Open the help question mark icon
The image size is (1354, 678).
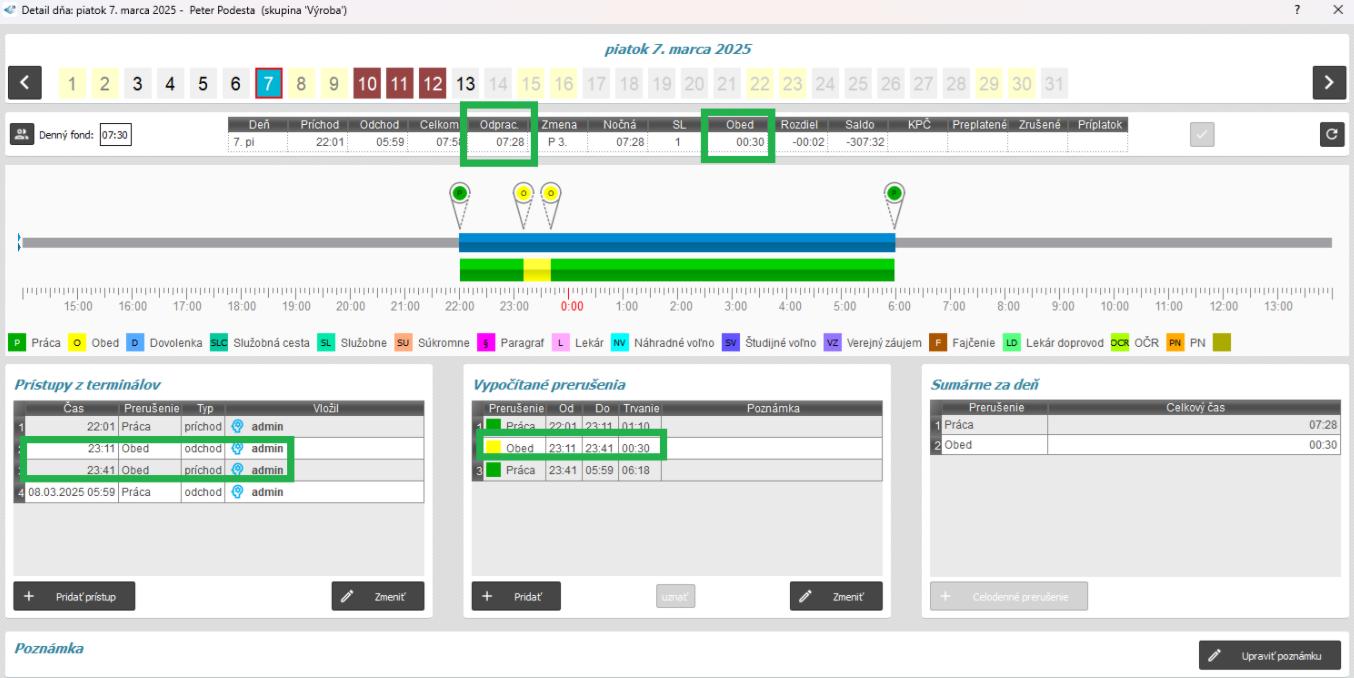point(1298,9)
